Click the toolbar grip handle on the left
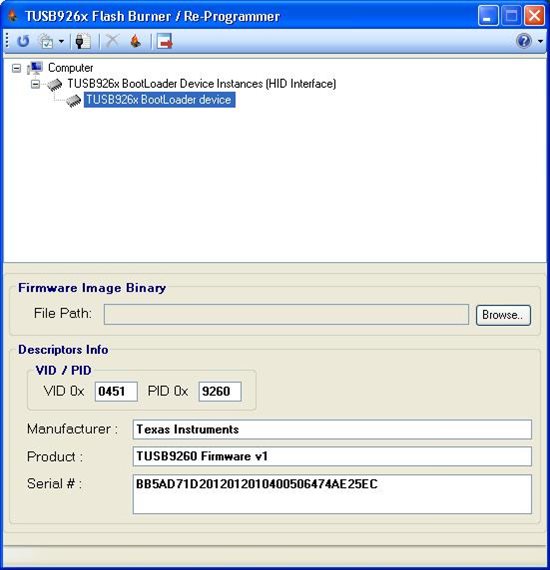 pos(7,41)
